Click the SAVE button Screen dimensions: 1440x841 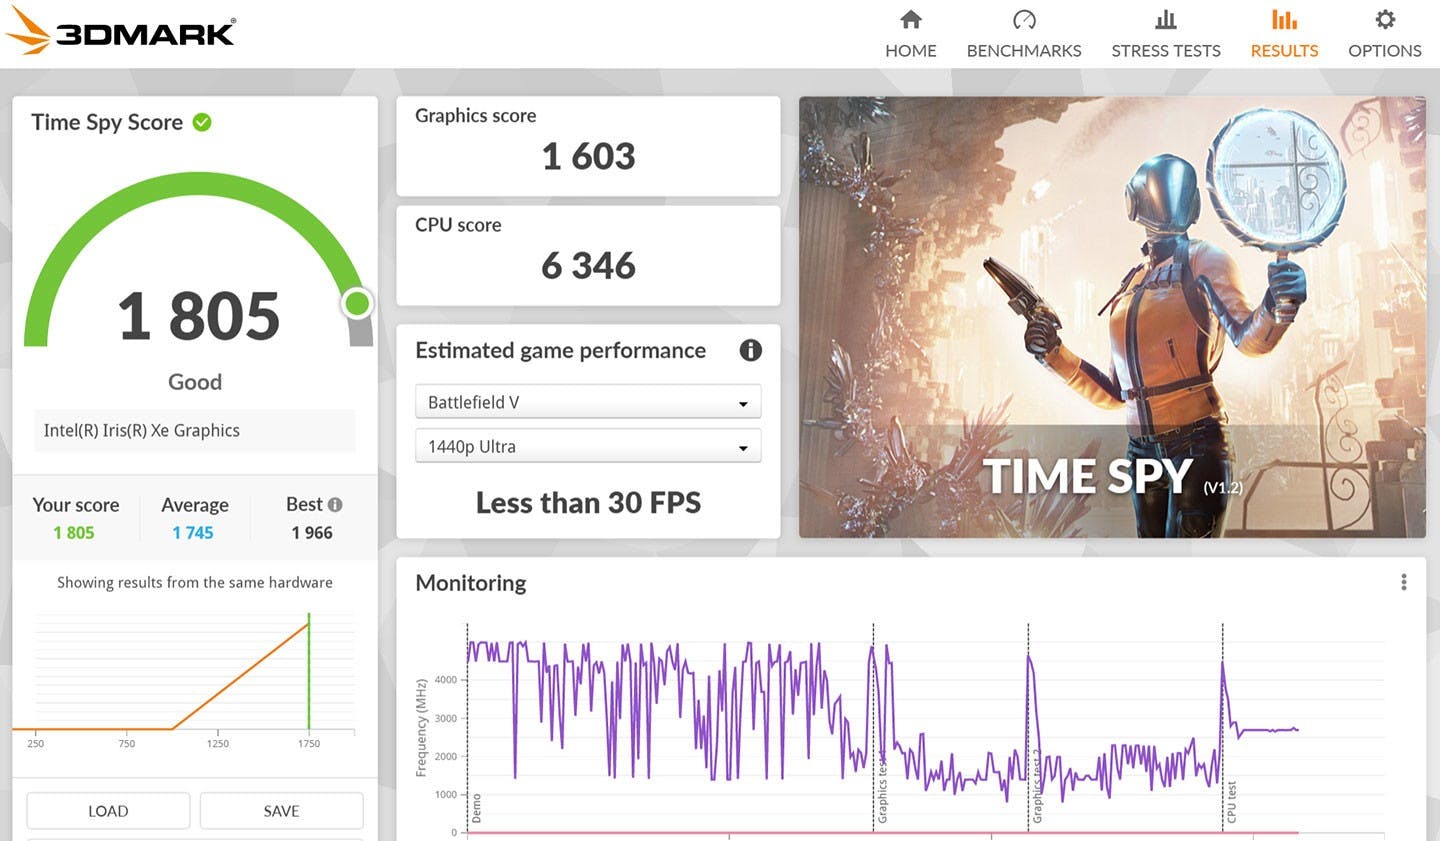pyautogui.click(x=281, y=811)
